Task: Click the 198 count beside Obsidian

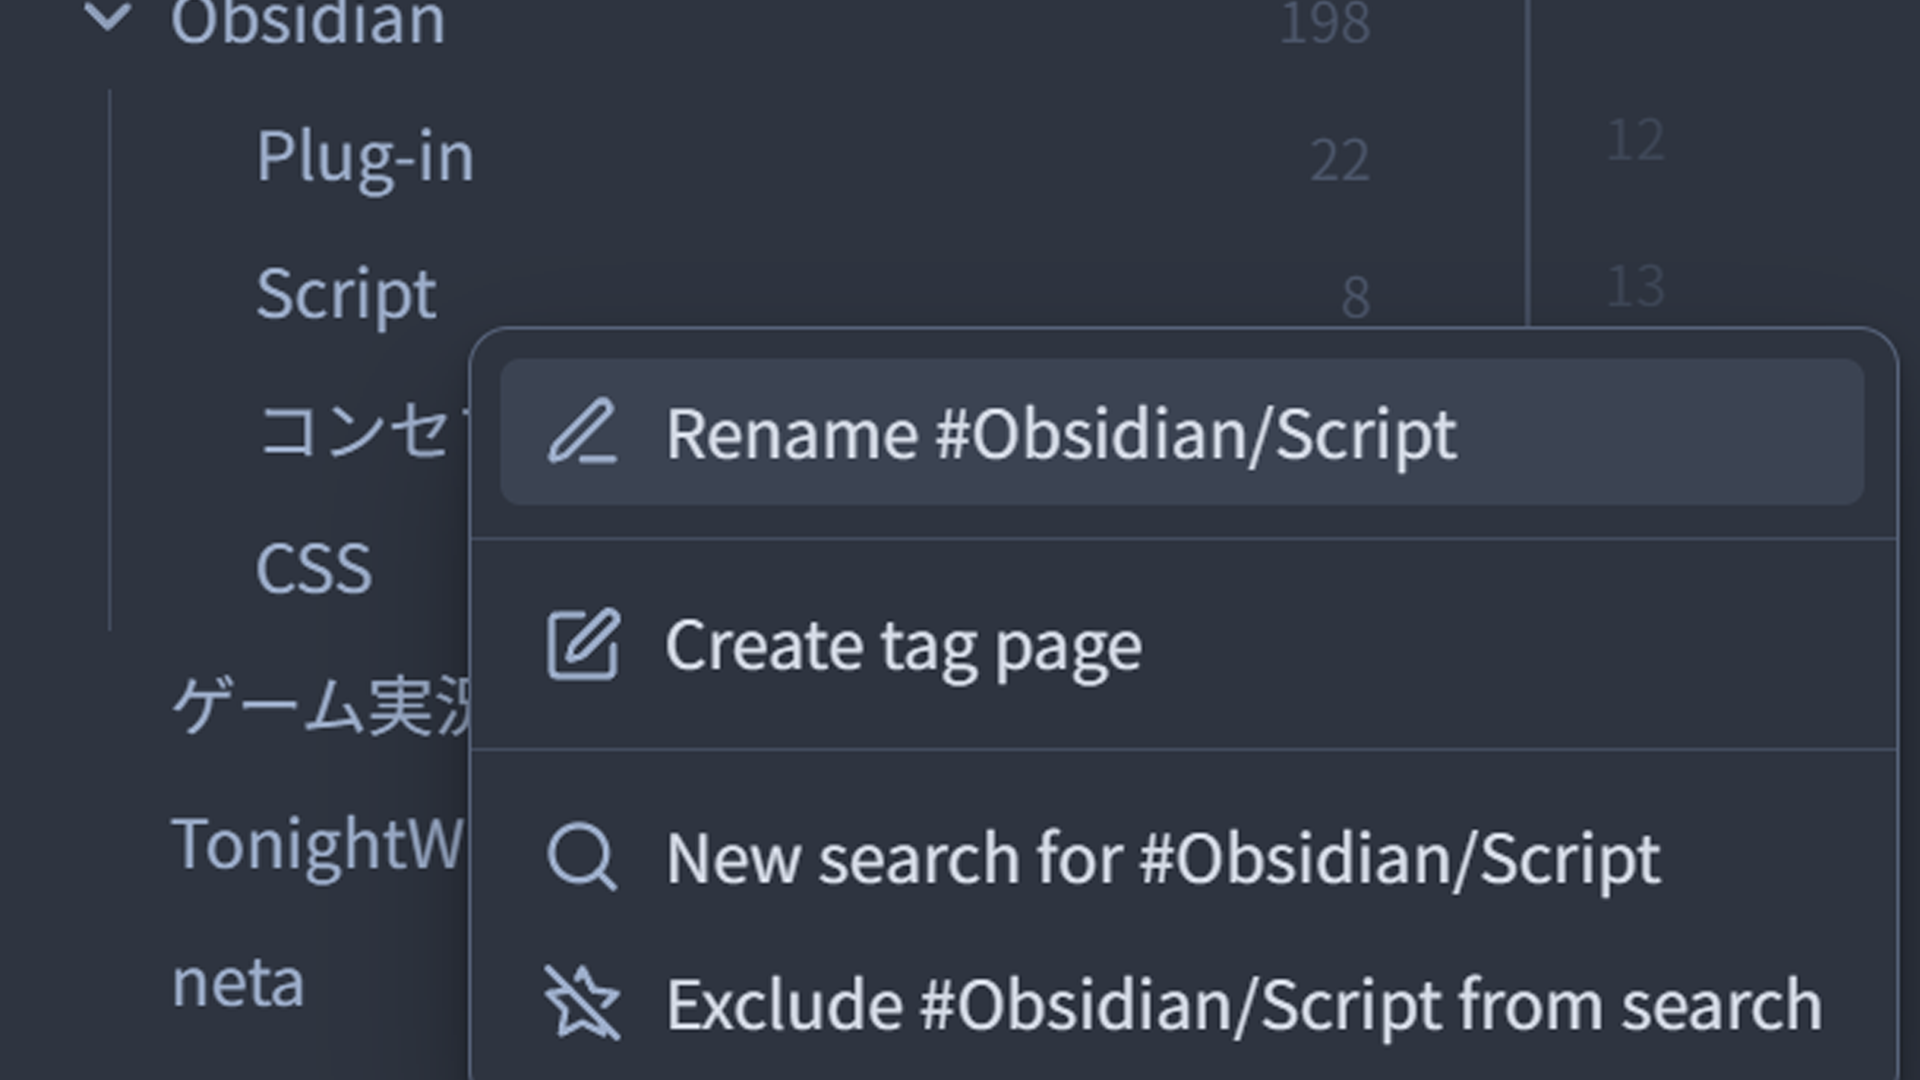Action: point(1324,22)
